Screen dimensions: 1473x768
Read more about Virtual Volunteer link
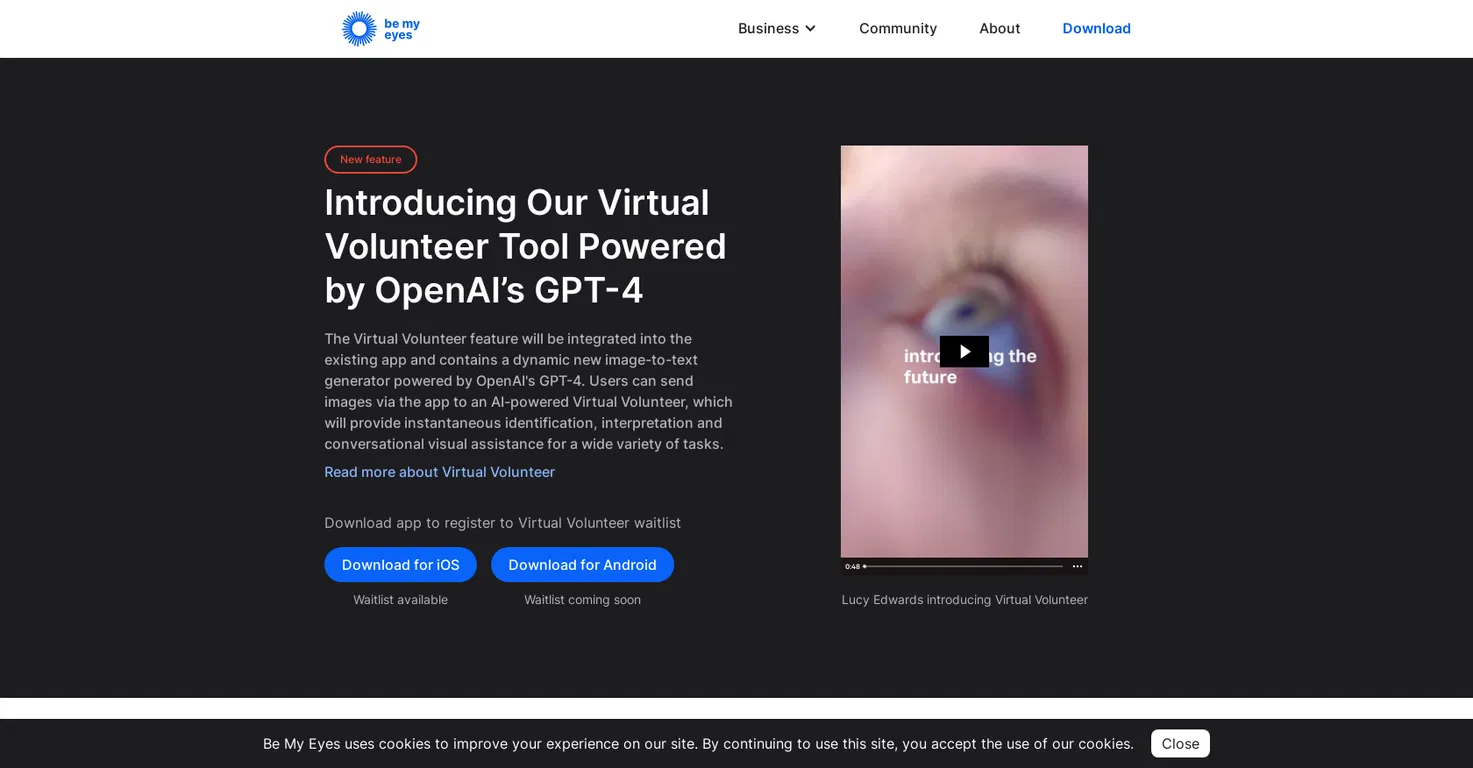(439, 472)
